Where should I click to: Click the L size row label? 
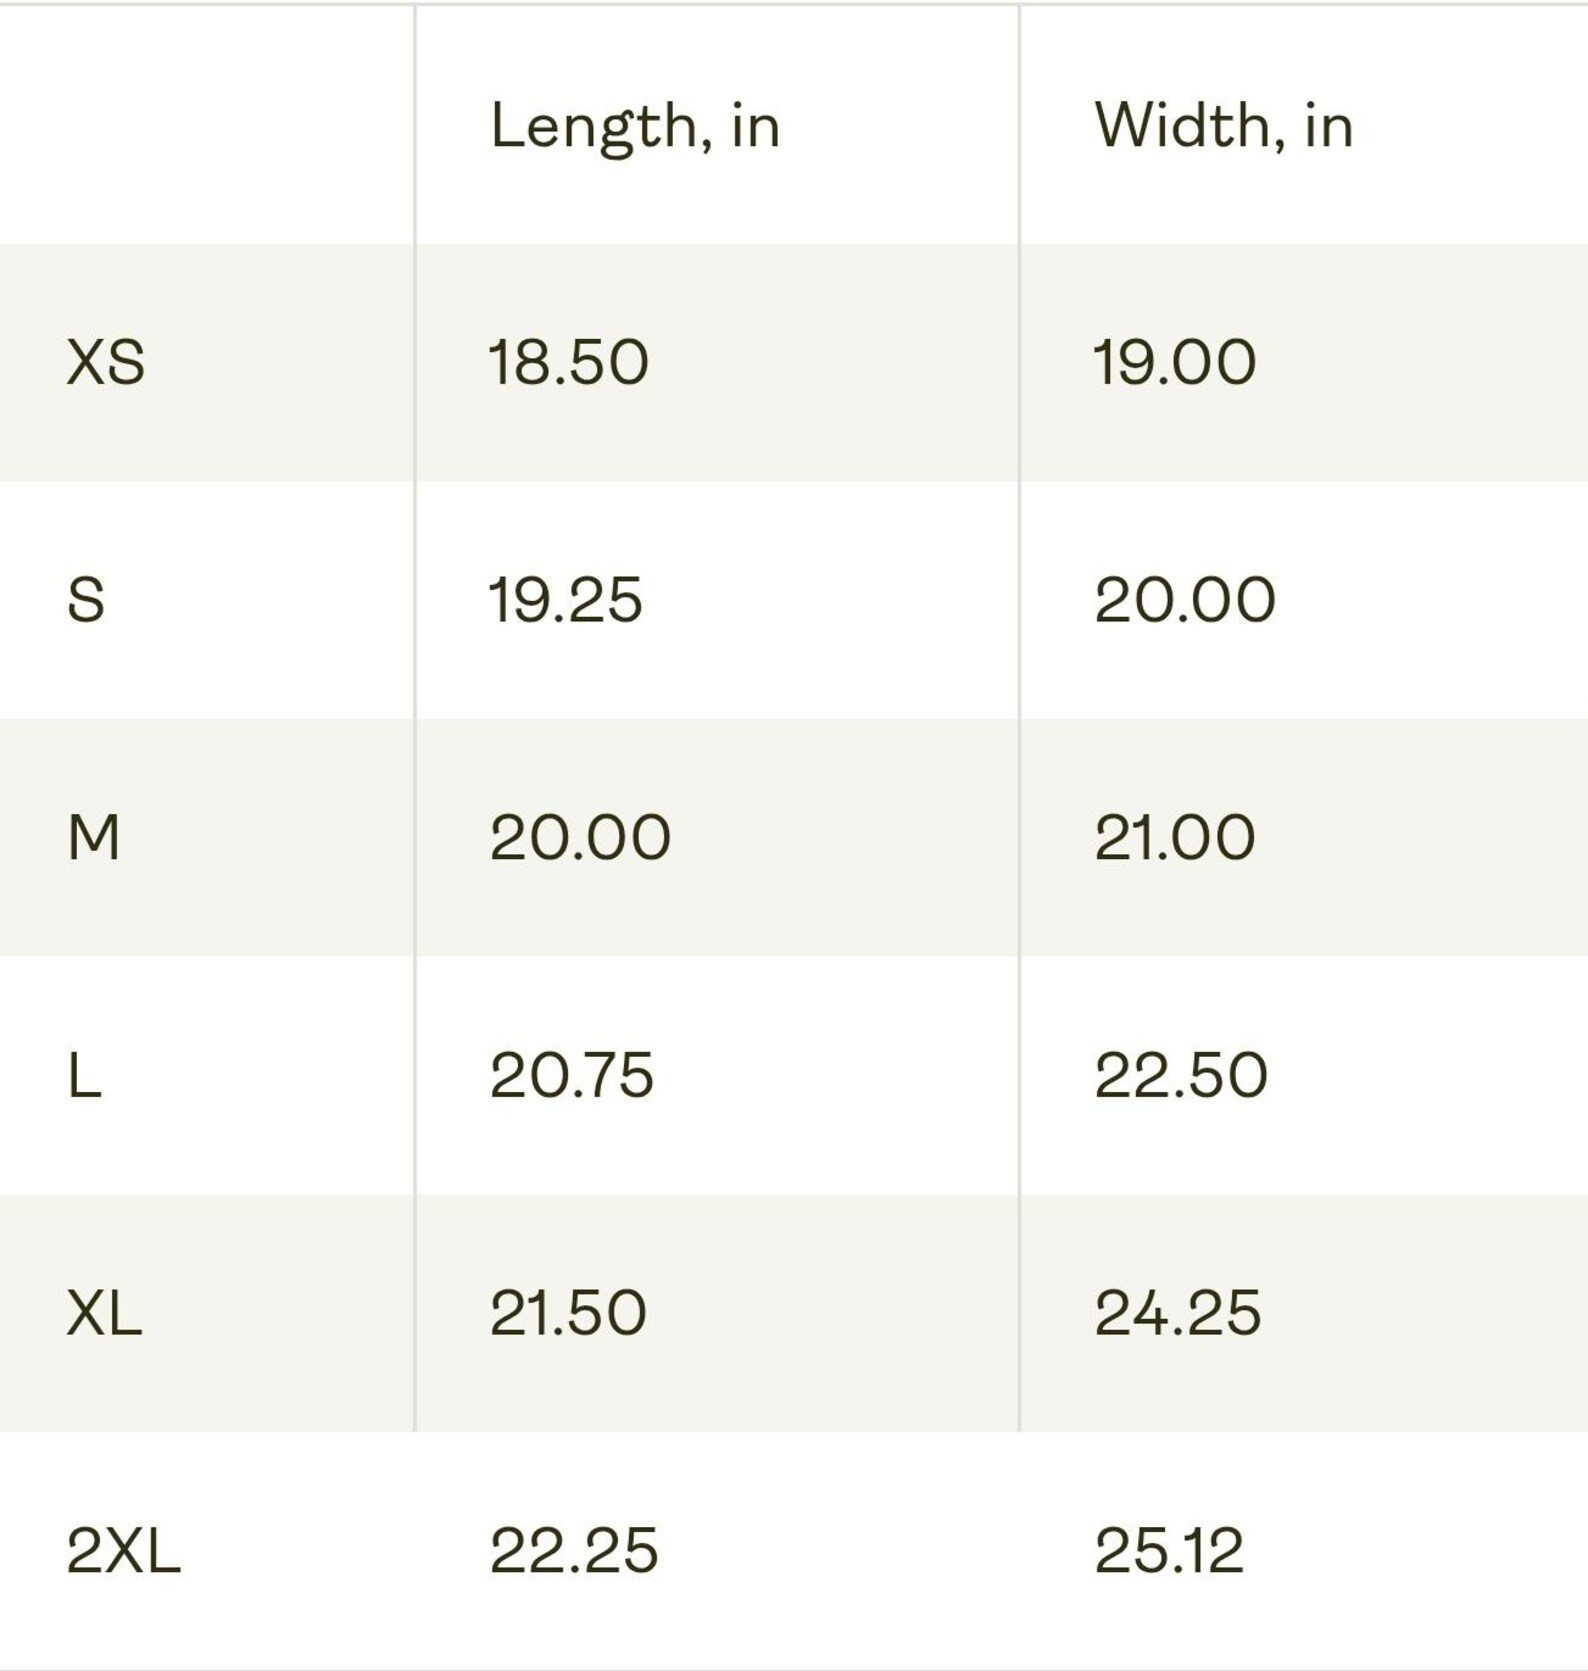click(x=85, y=1075)
